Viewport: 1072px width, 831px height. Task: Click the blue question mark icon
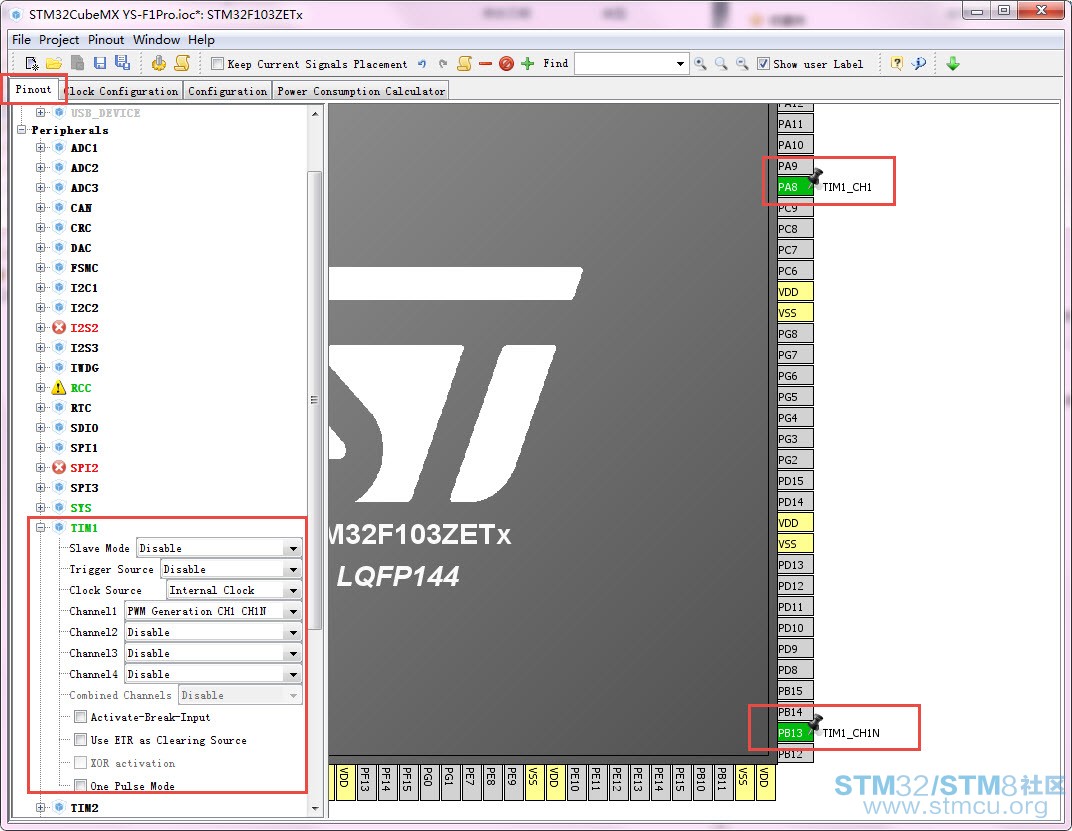pyautogui.click(x=919, y=64)
